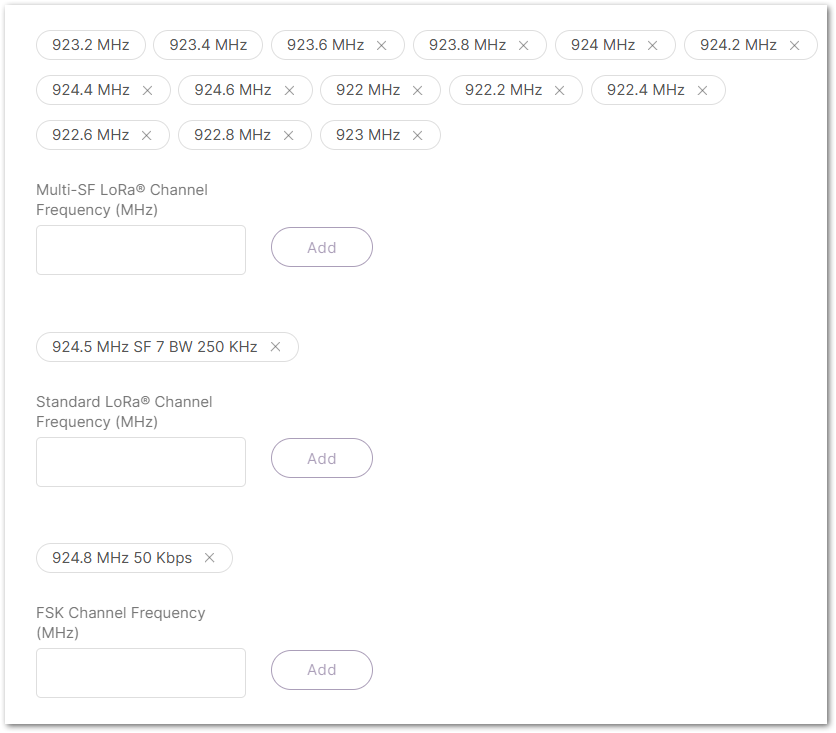
Task: Remove the 924.6 MHz channel chip
Action: click(289, 90)
